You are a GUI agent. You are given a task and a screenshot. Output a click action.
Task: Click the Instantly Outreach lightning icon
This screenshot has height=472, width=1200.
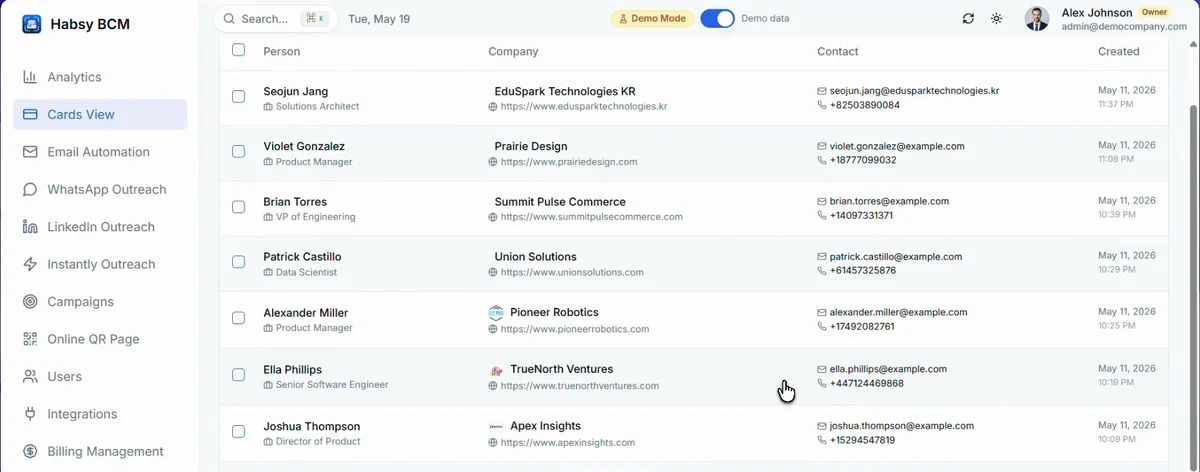click(30, 265)
